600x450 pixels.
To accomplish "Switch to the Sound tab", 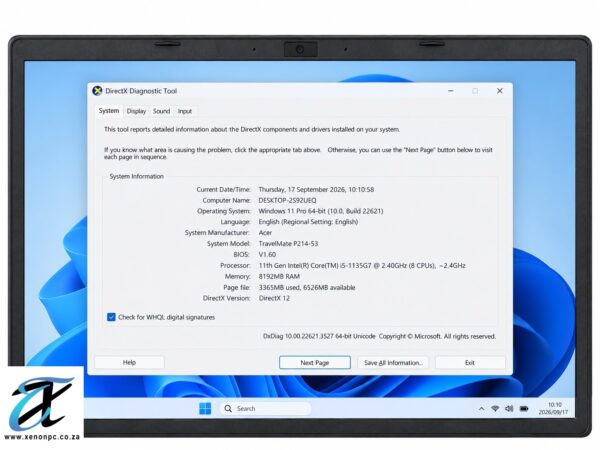I will (161, 111).
